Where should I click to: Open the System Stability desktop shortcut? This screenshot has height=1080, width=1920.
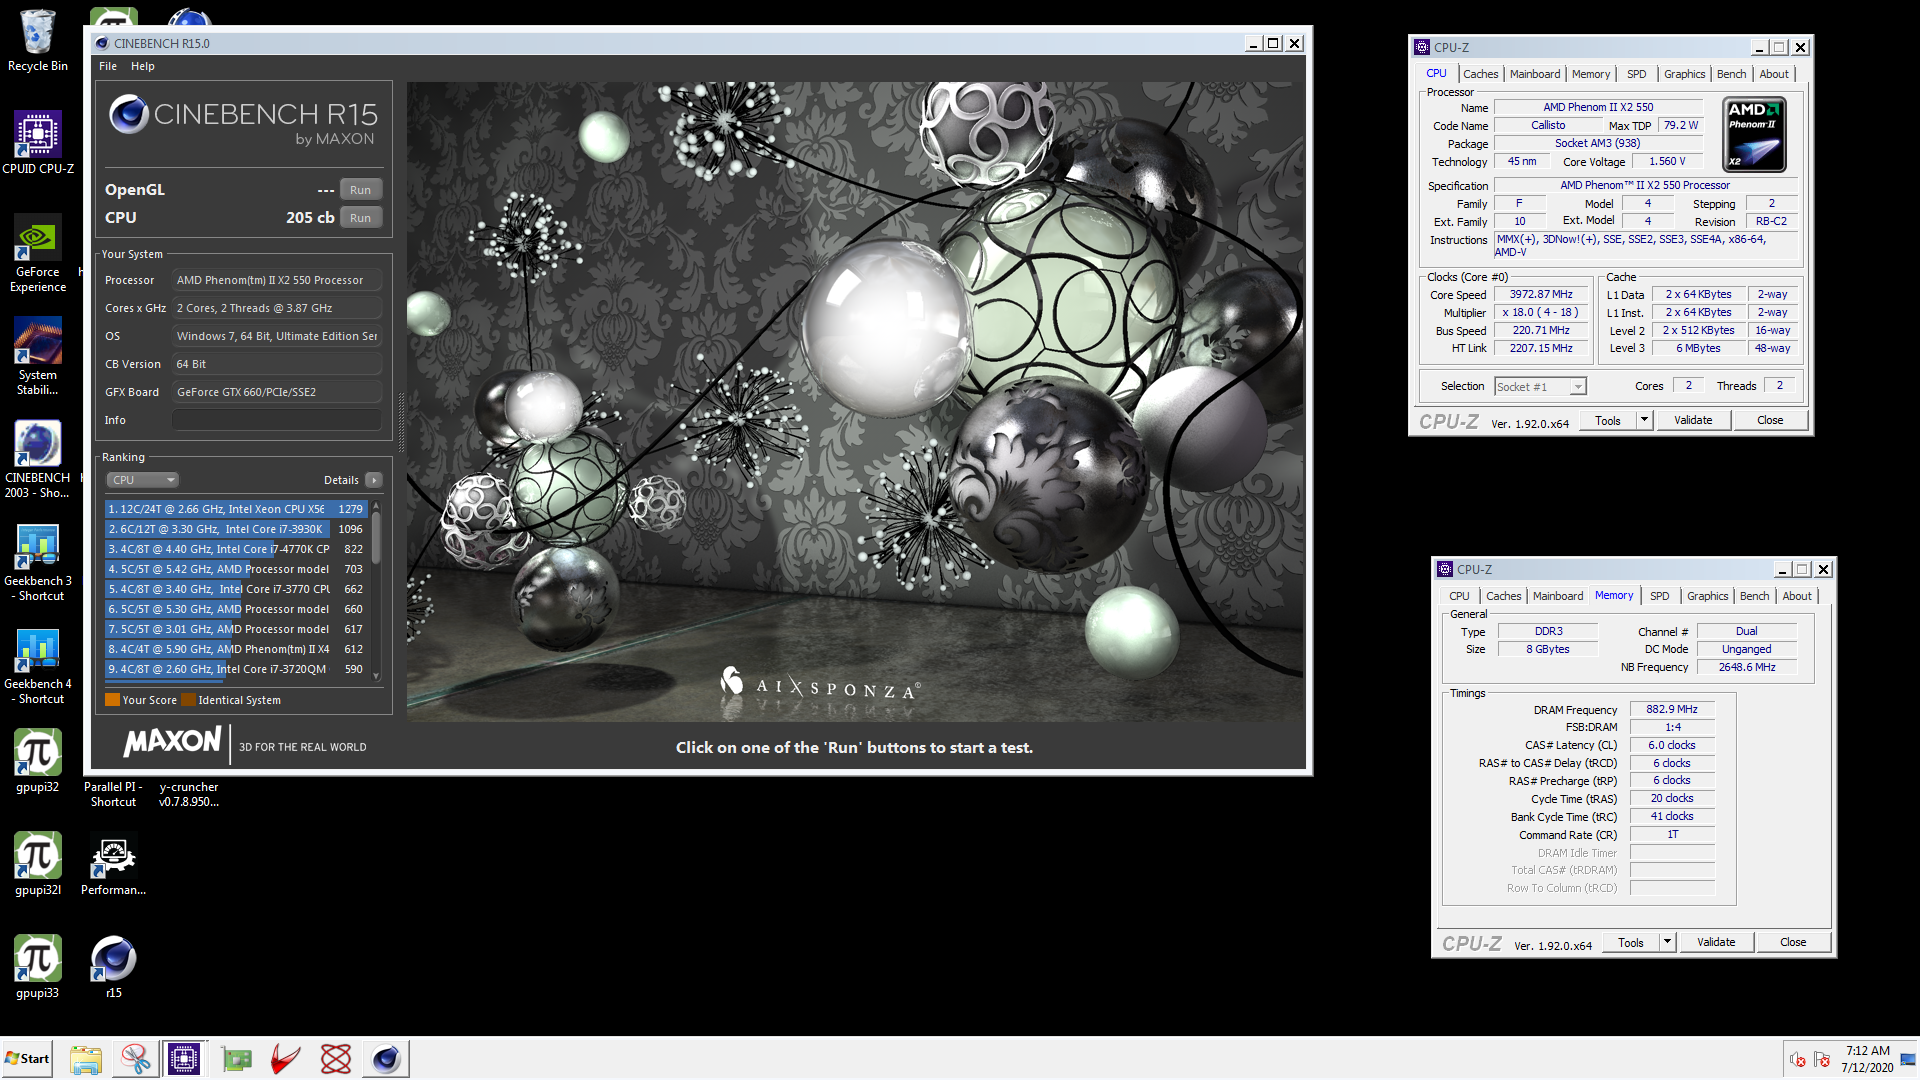38,356
